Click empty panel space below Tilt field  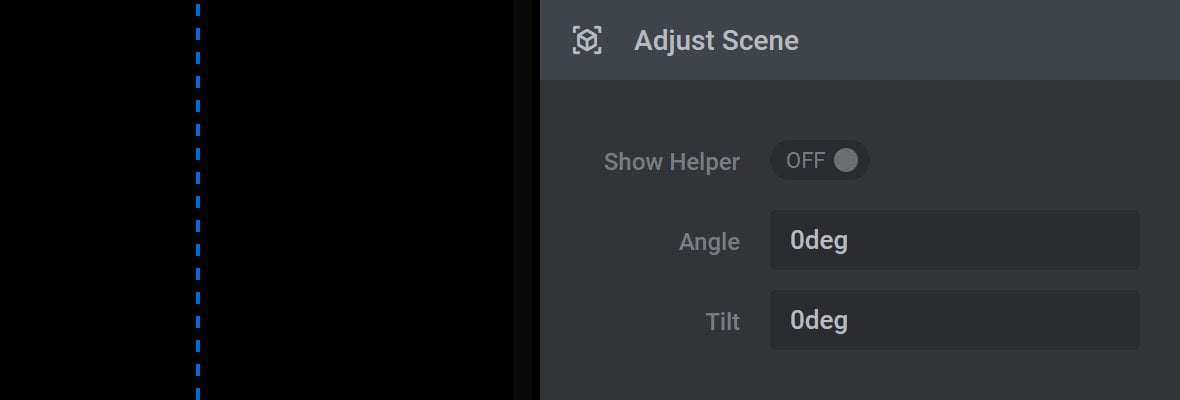click(859, 376)
